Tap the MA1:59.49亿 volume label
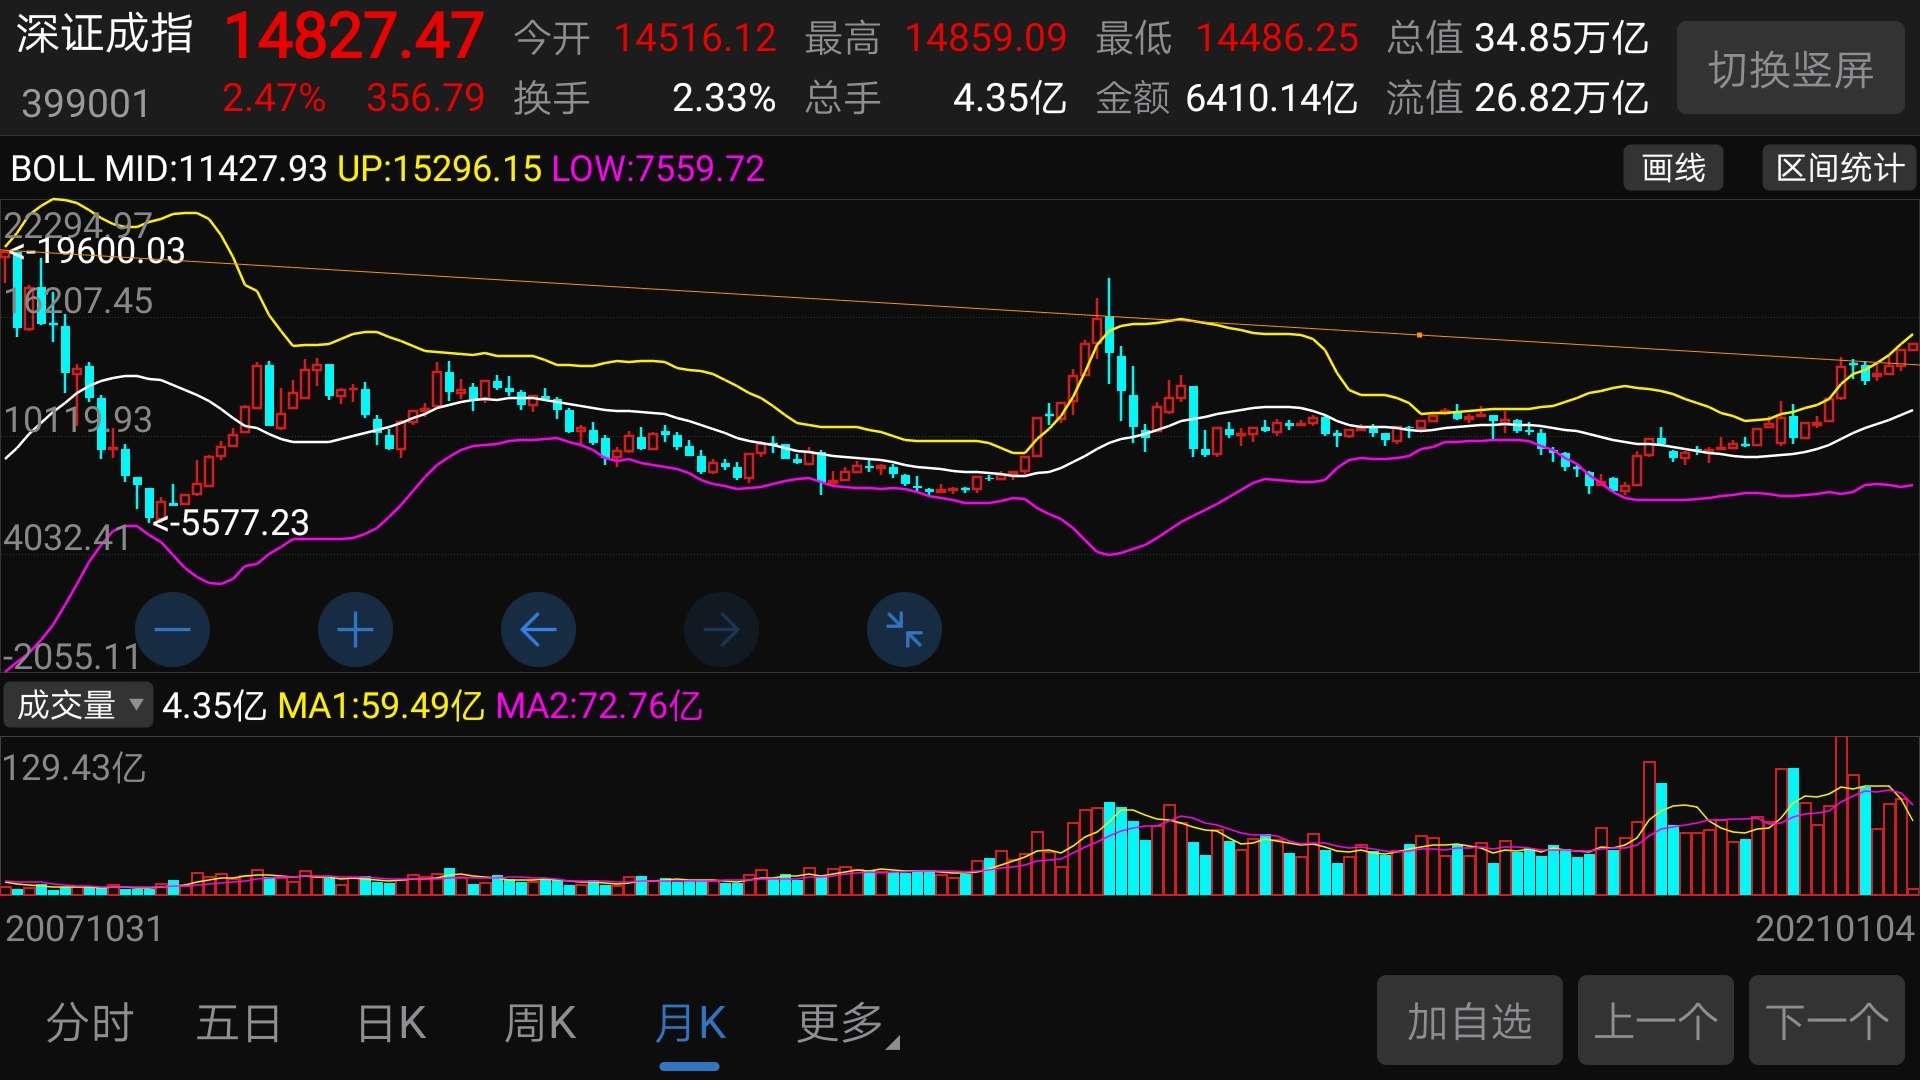 point(380,706)
